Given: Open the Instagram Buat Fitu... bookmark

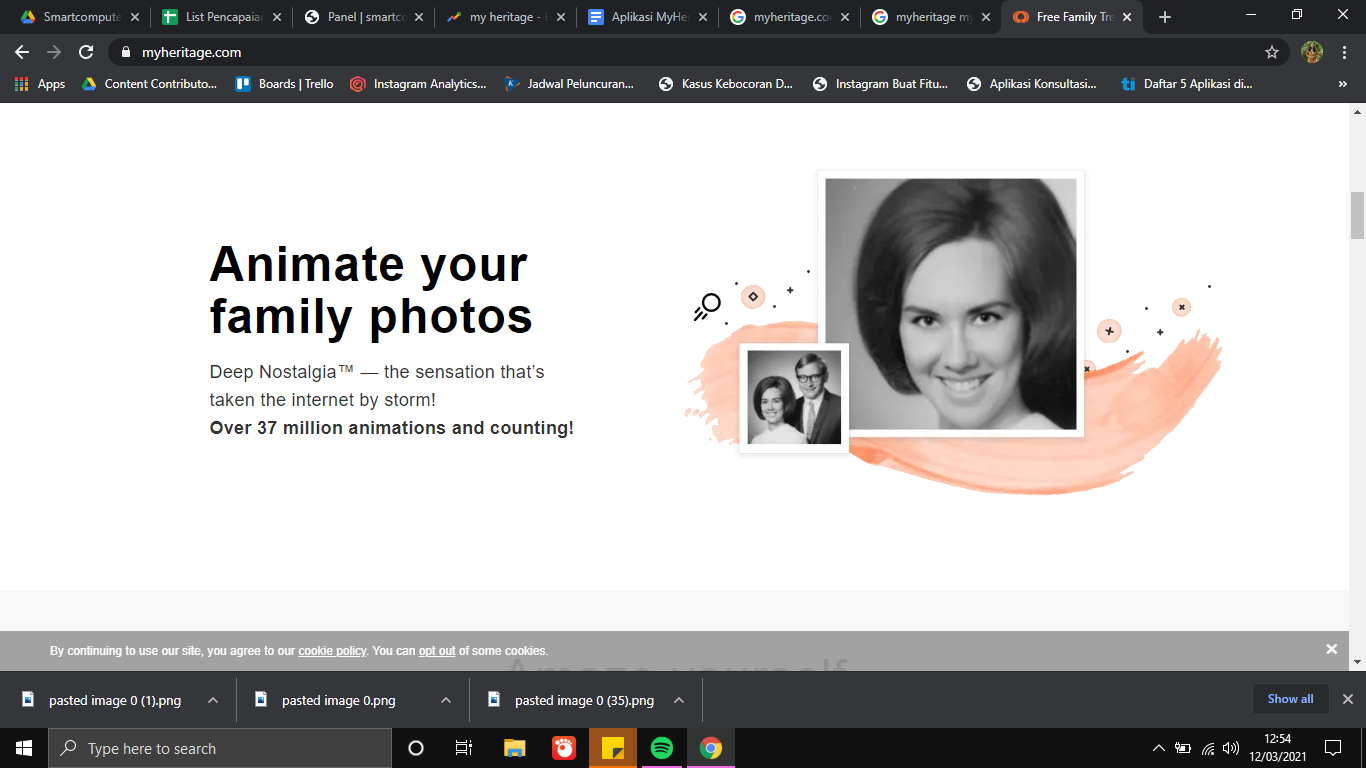Looking at the screenshot, I should click(880, 84).
